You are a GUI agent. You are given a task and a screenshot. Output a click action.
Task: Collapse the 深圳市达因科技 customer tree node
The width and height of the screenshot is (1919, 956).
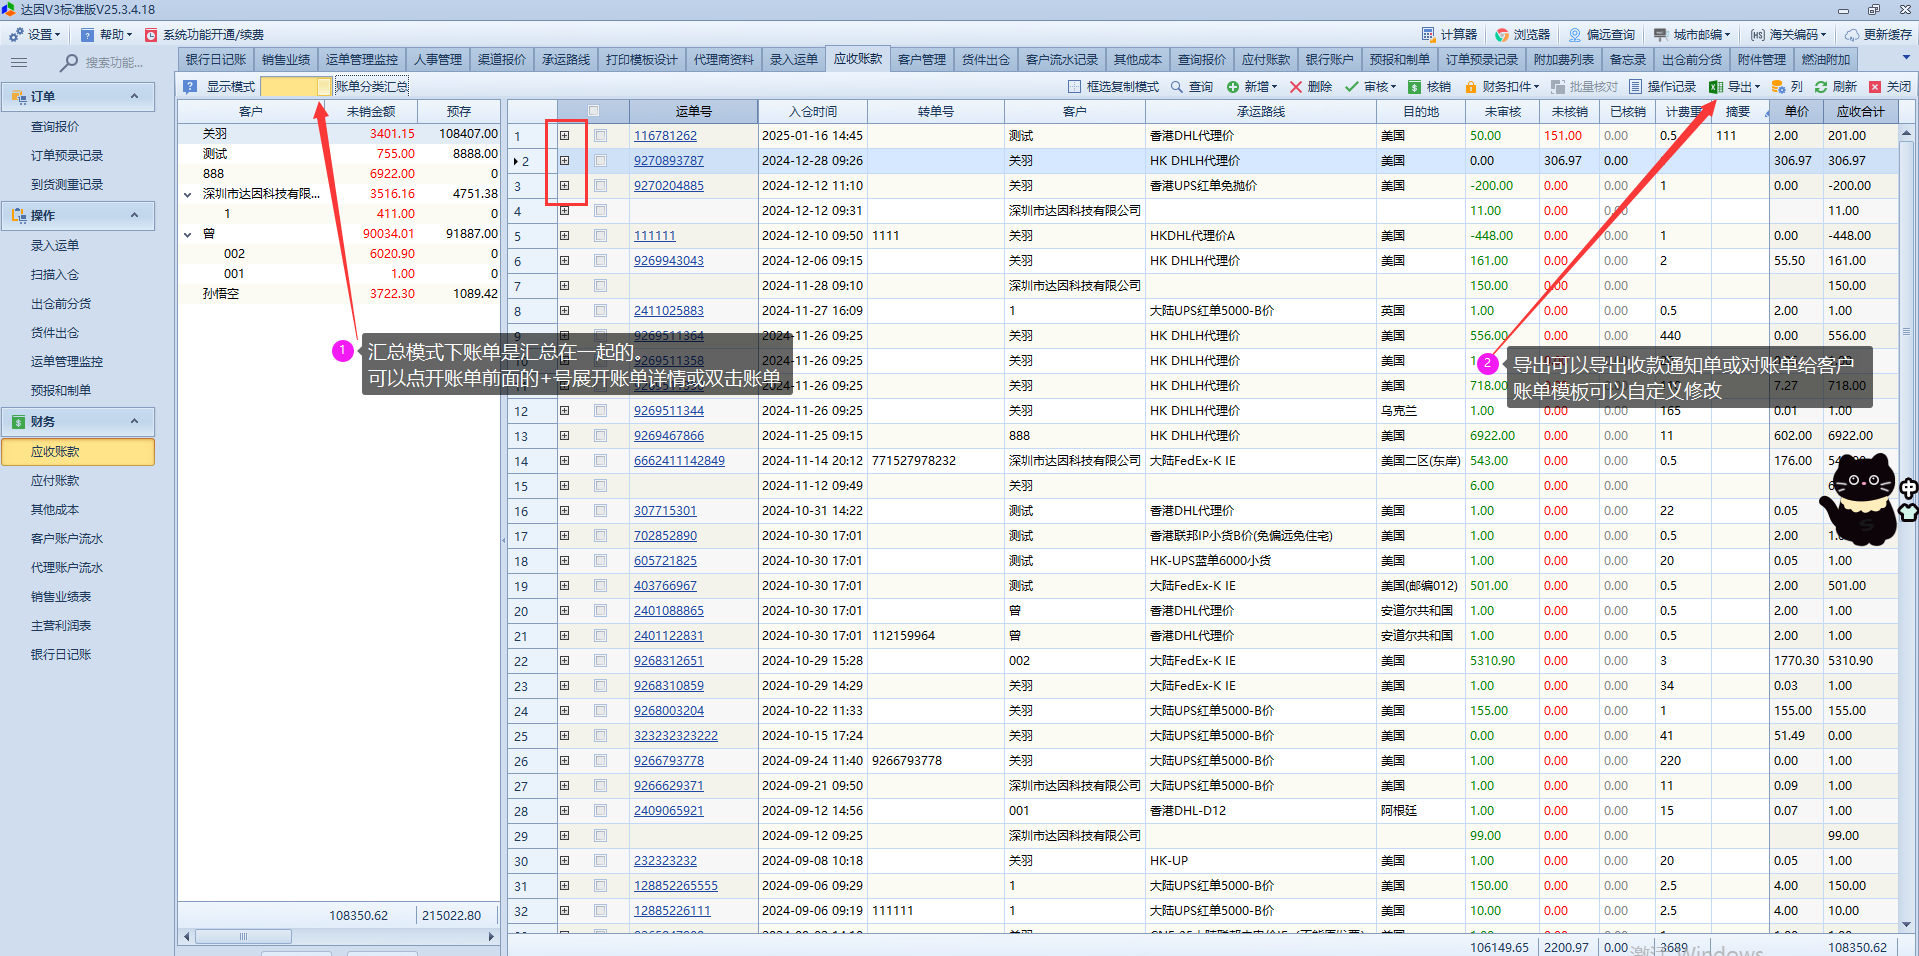tap(187, 194)
